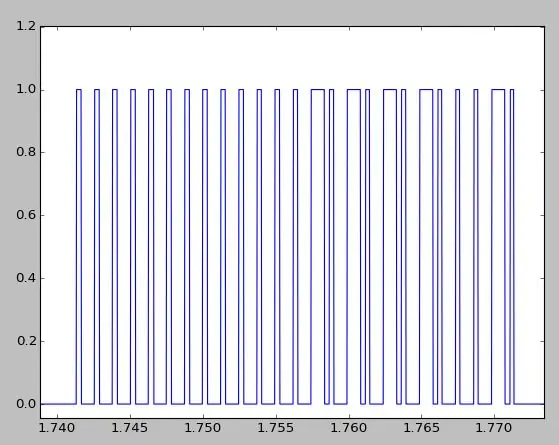559x445 pixels.
Task: Click the 0.2 y-axis tick label
Action: [26, 341]
